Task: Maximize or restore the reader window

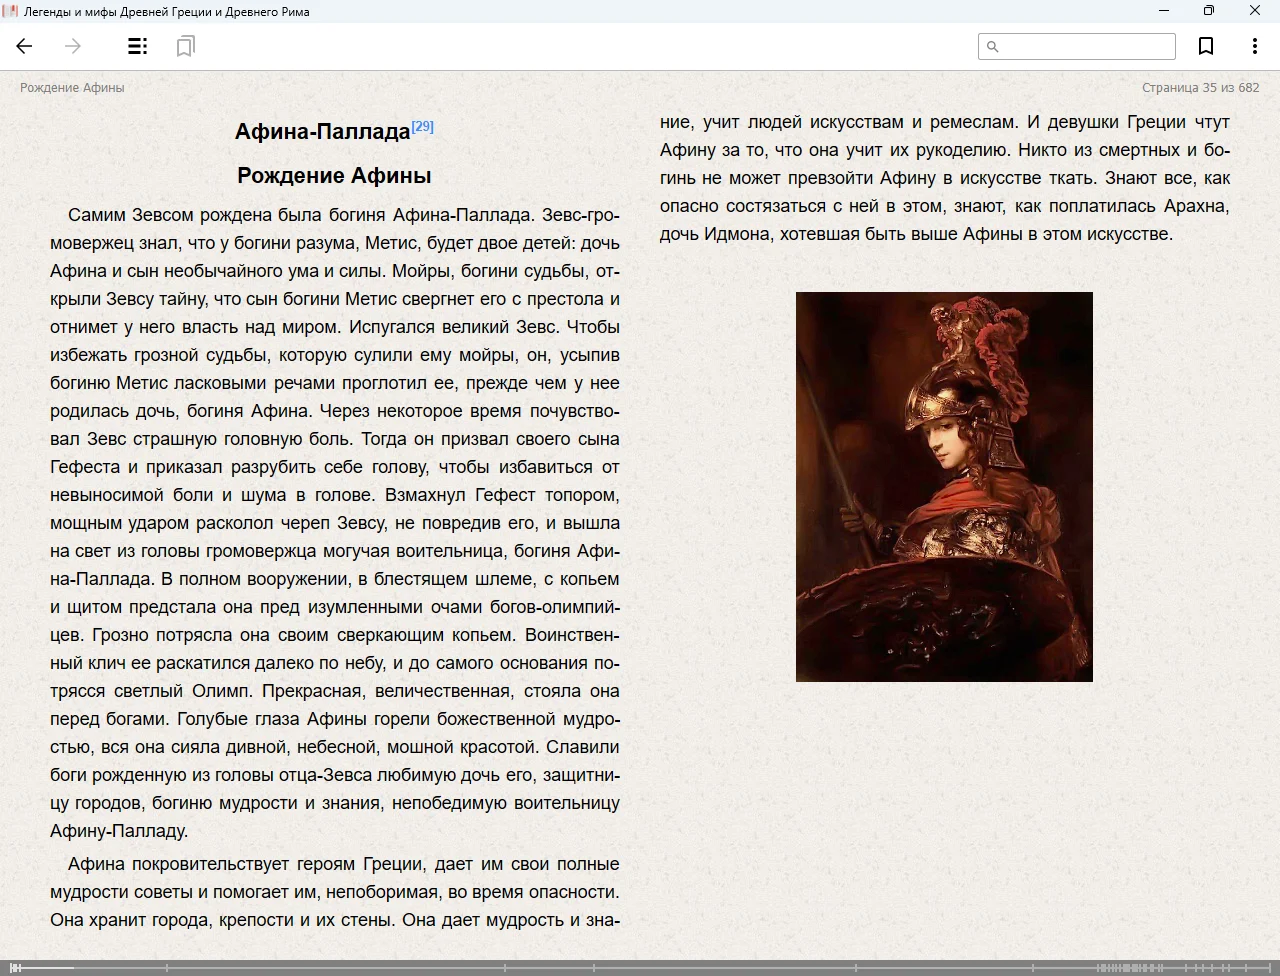Action: click(x=1208, y=11)
